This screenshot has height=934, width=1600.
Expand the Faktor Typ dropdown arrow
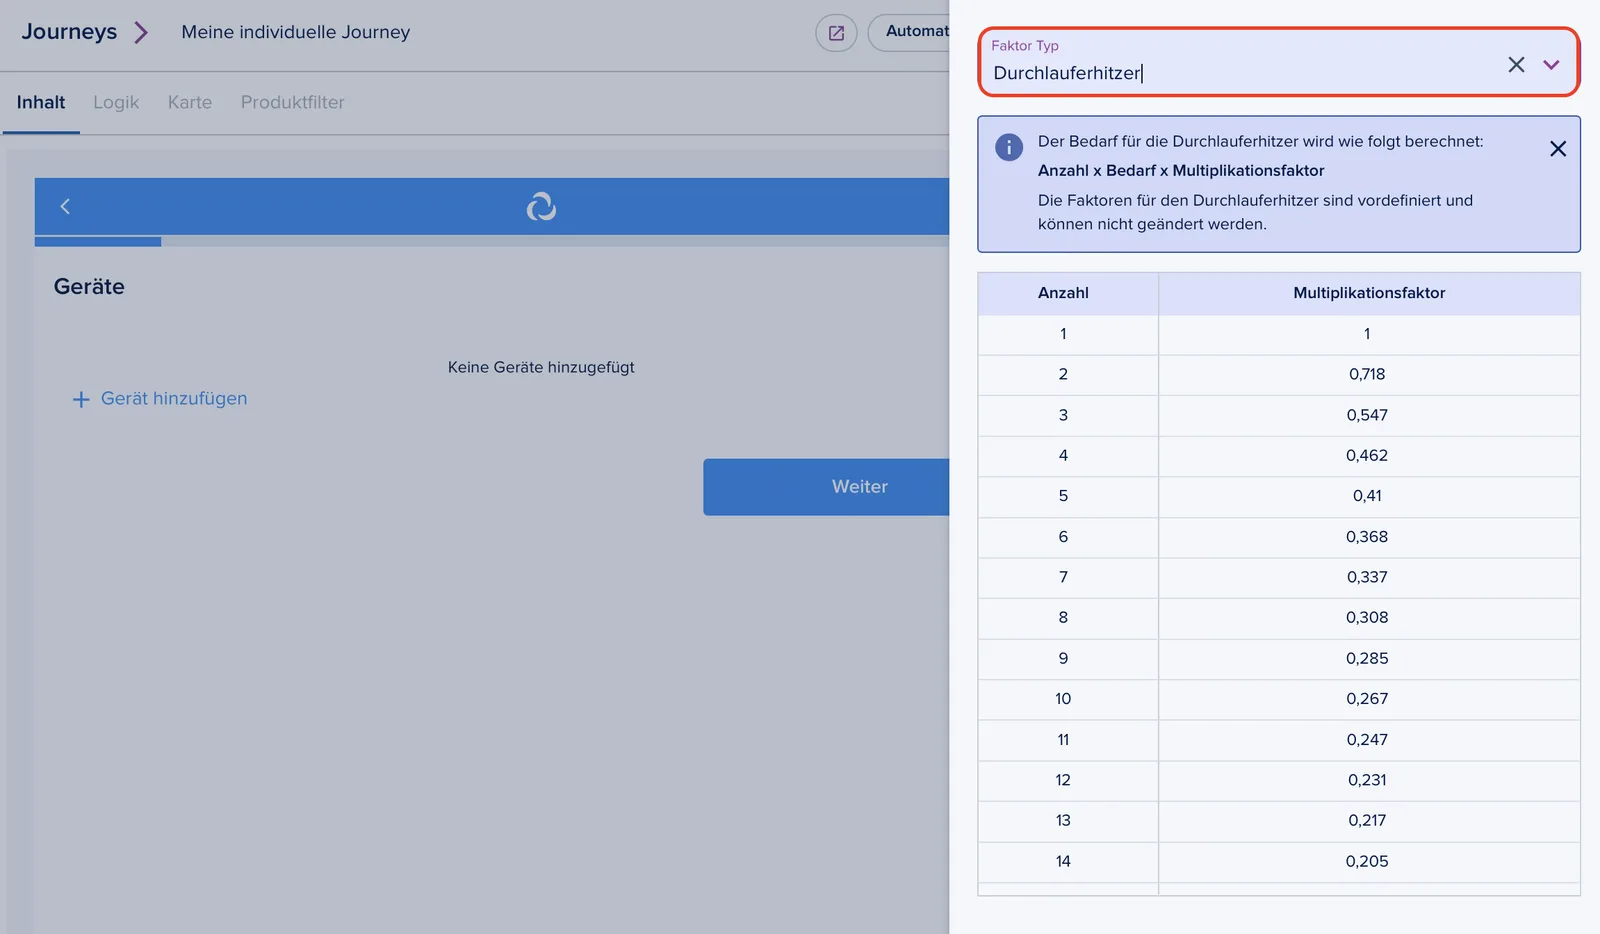(1551, 65)
